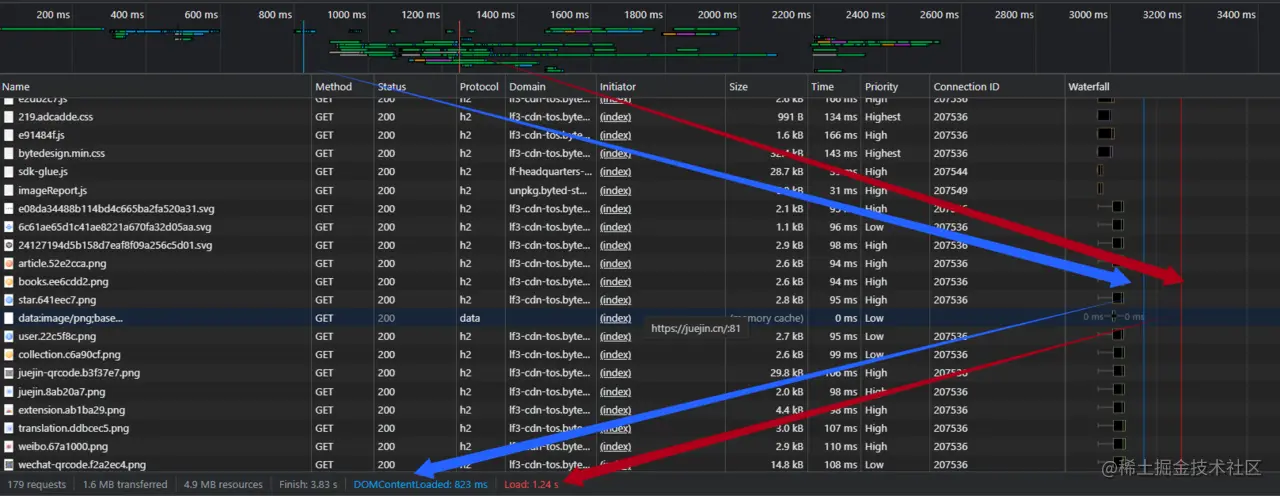Click the 'data' protocol cell
This screenshot has height=496, width=1280.
point(470,318)
